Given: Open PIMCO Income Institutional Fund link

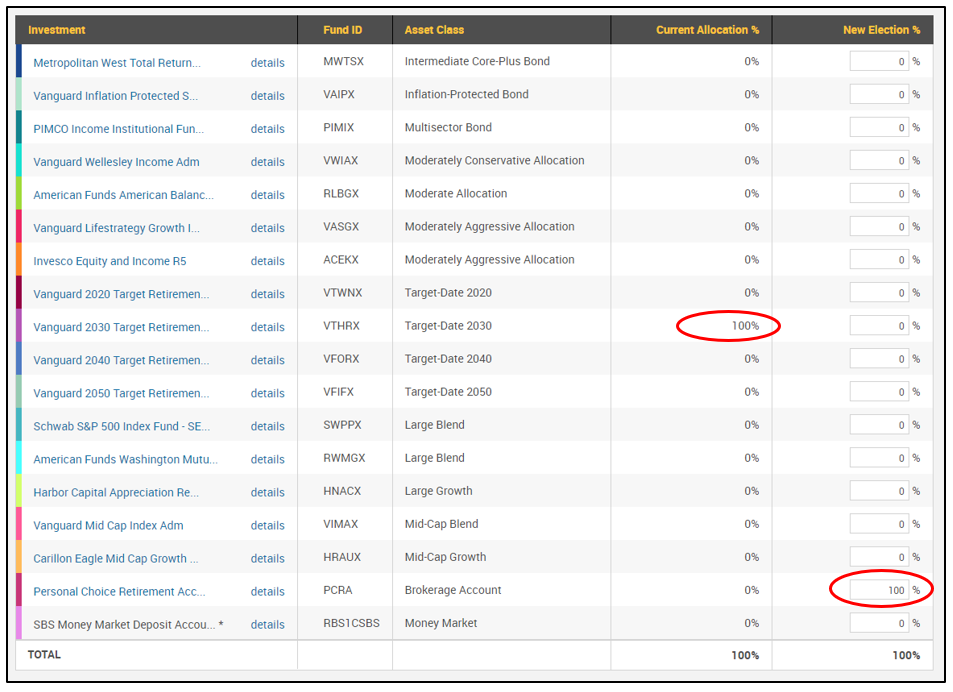Looking at the screenshot, I should [x=118, y=129].
